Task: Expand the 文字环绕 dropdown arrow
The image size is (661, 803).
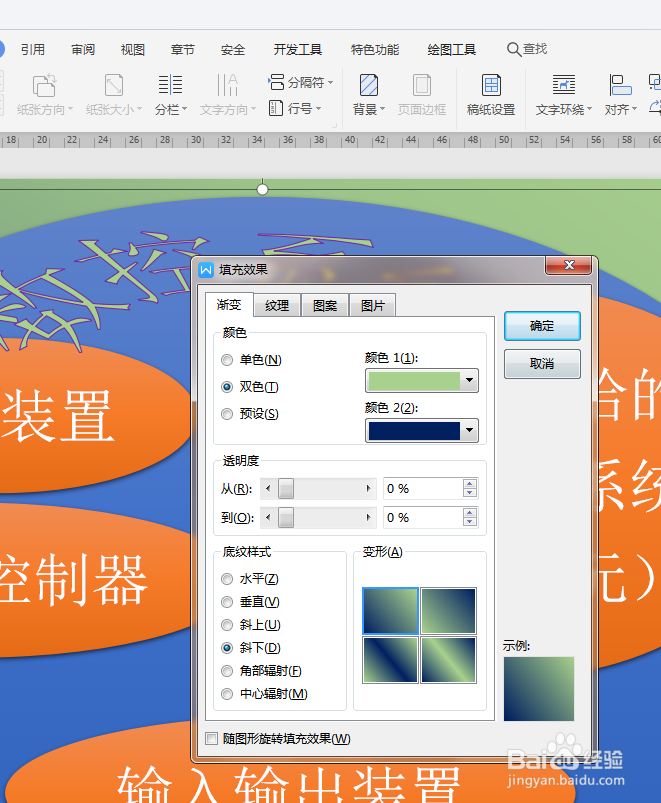Action: point(589,109)
